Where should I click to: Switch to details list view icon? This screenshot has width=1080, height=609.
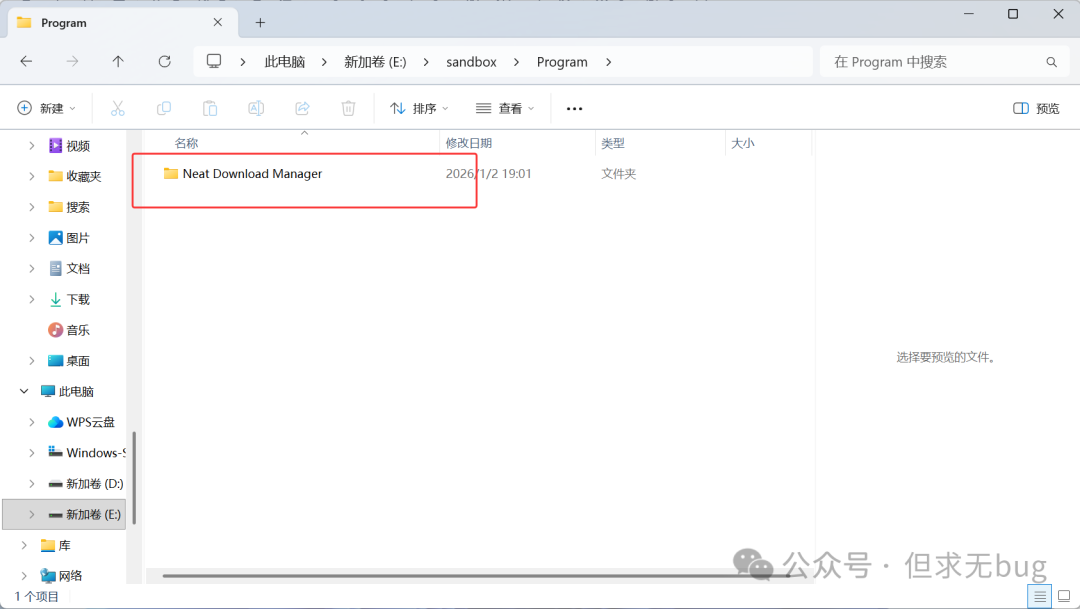pyautogui.click(x=1040, y=597)
